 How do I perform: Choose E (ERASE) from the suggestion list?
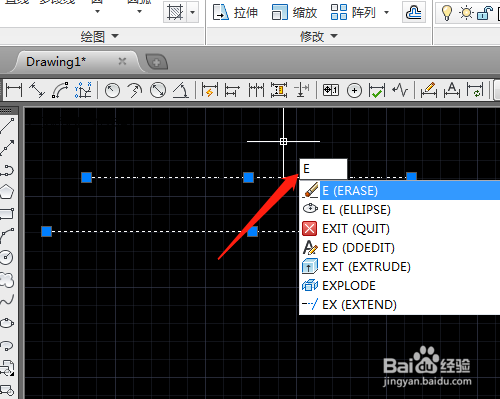click(x=400, y=191)
